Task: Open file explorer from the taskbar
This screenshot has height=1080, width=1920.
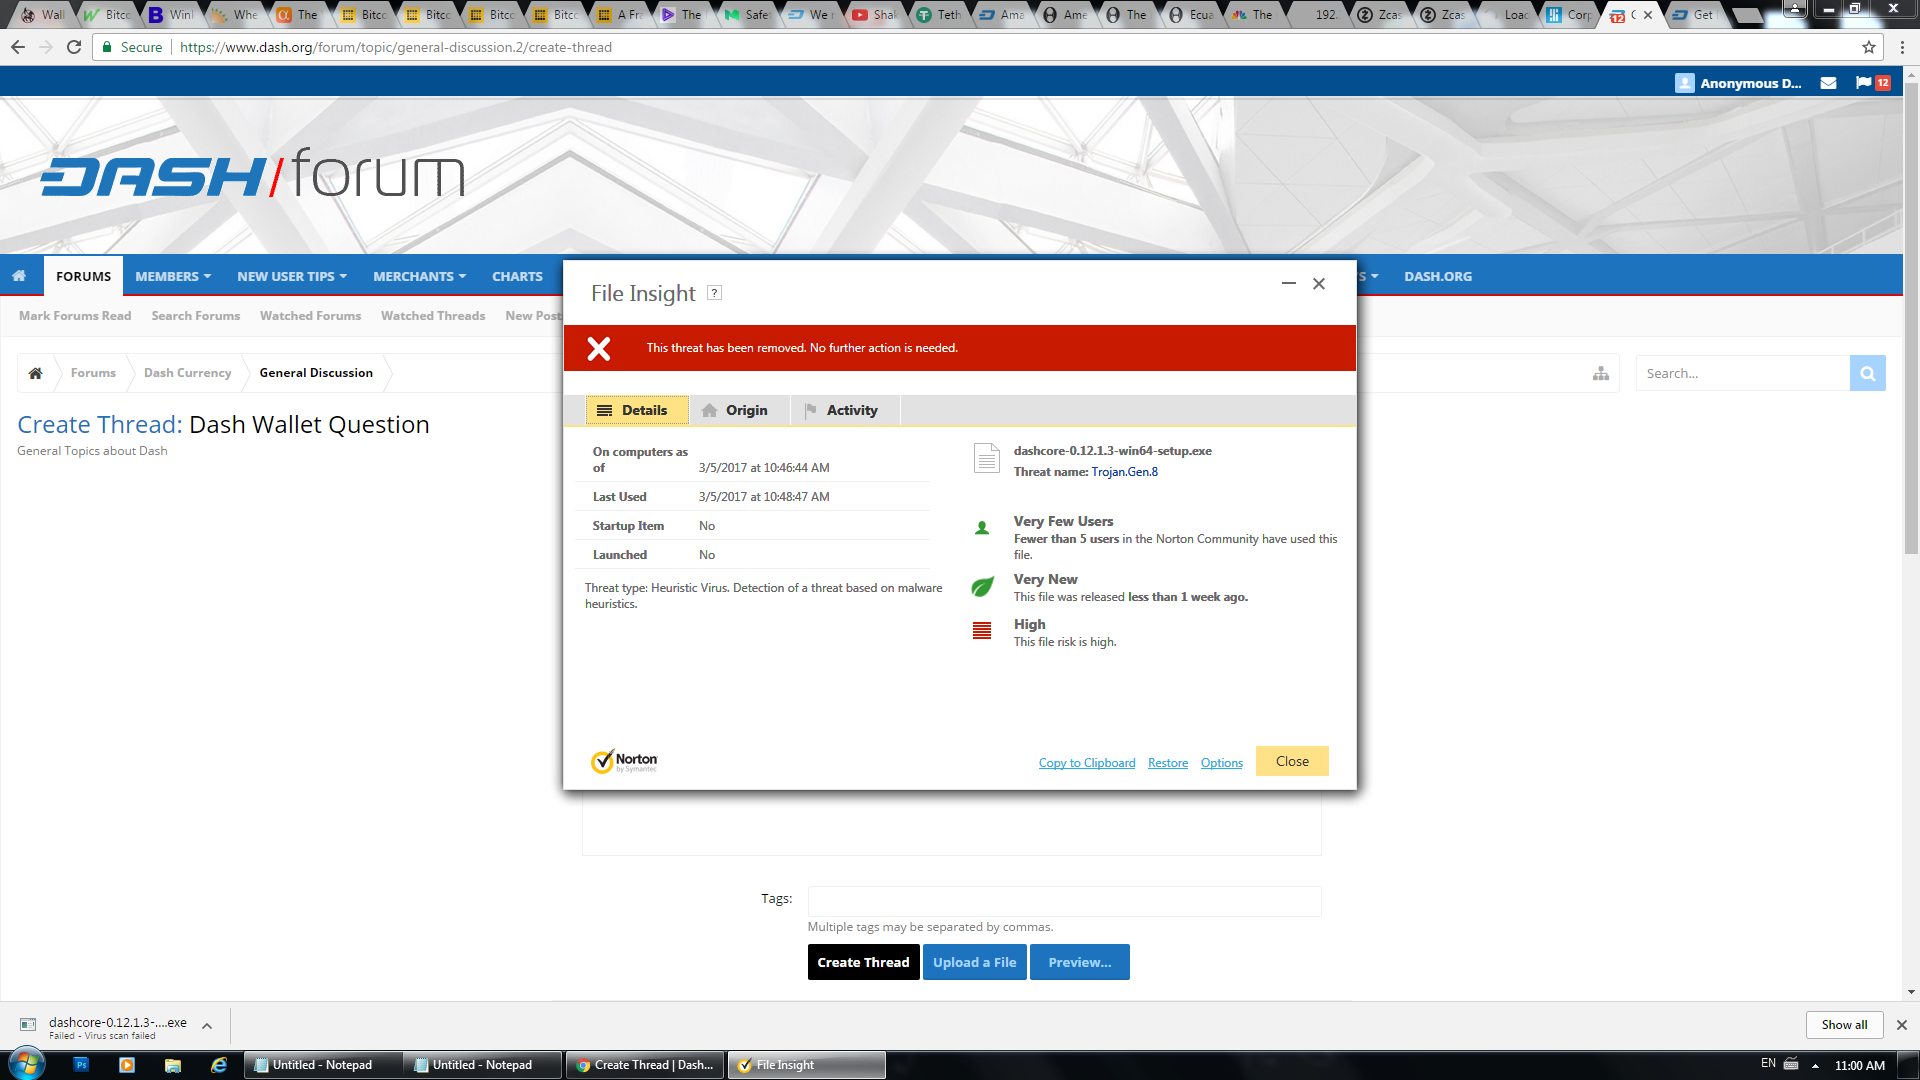Action: click(x=173, y=1065)
